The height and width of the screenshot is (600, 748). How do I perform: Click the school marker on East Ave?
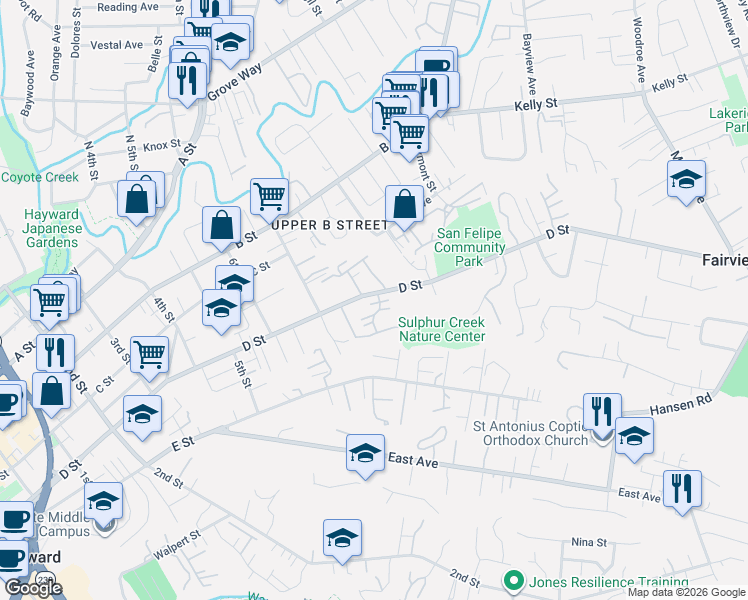point(365,456)
